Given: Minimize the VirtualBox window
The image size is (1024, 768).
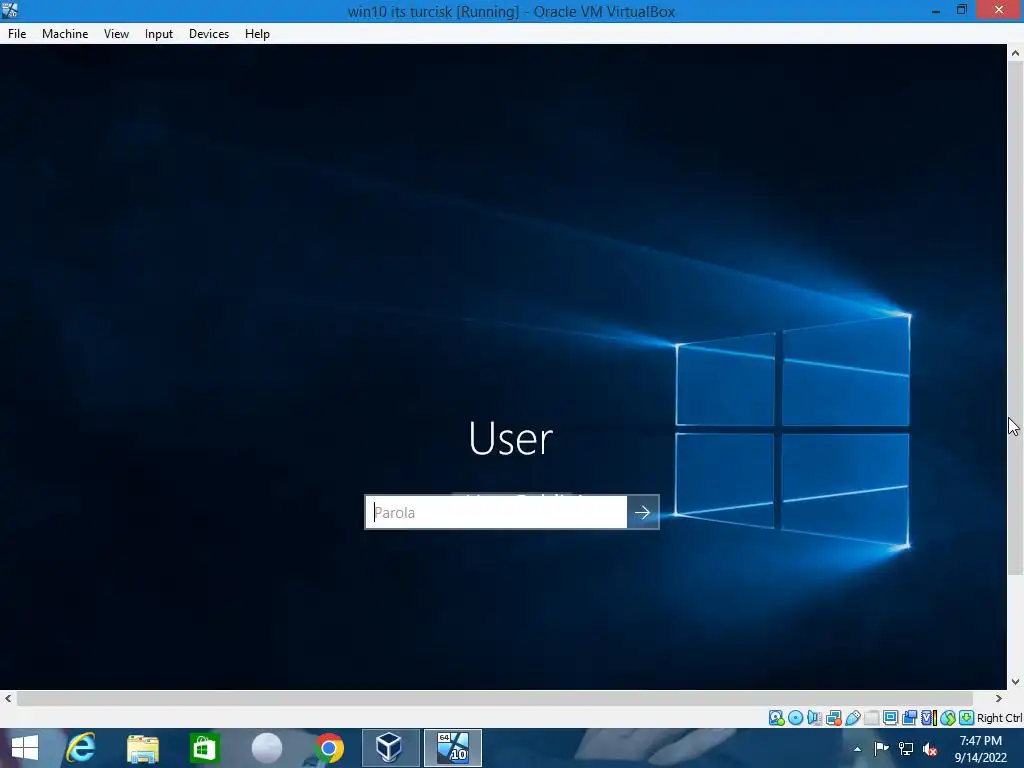Looking at the screenshot, I should pos(936,10).
